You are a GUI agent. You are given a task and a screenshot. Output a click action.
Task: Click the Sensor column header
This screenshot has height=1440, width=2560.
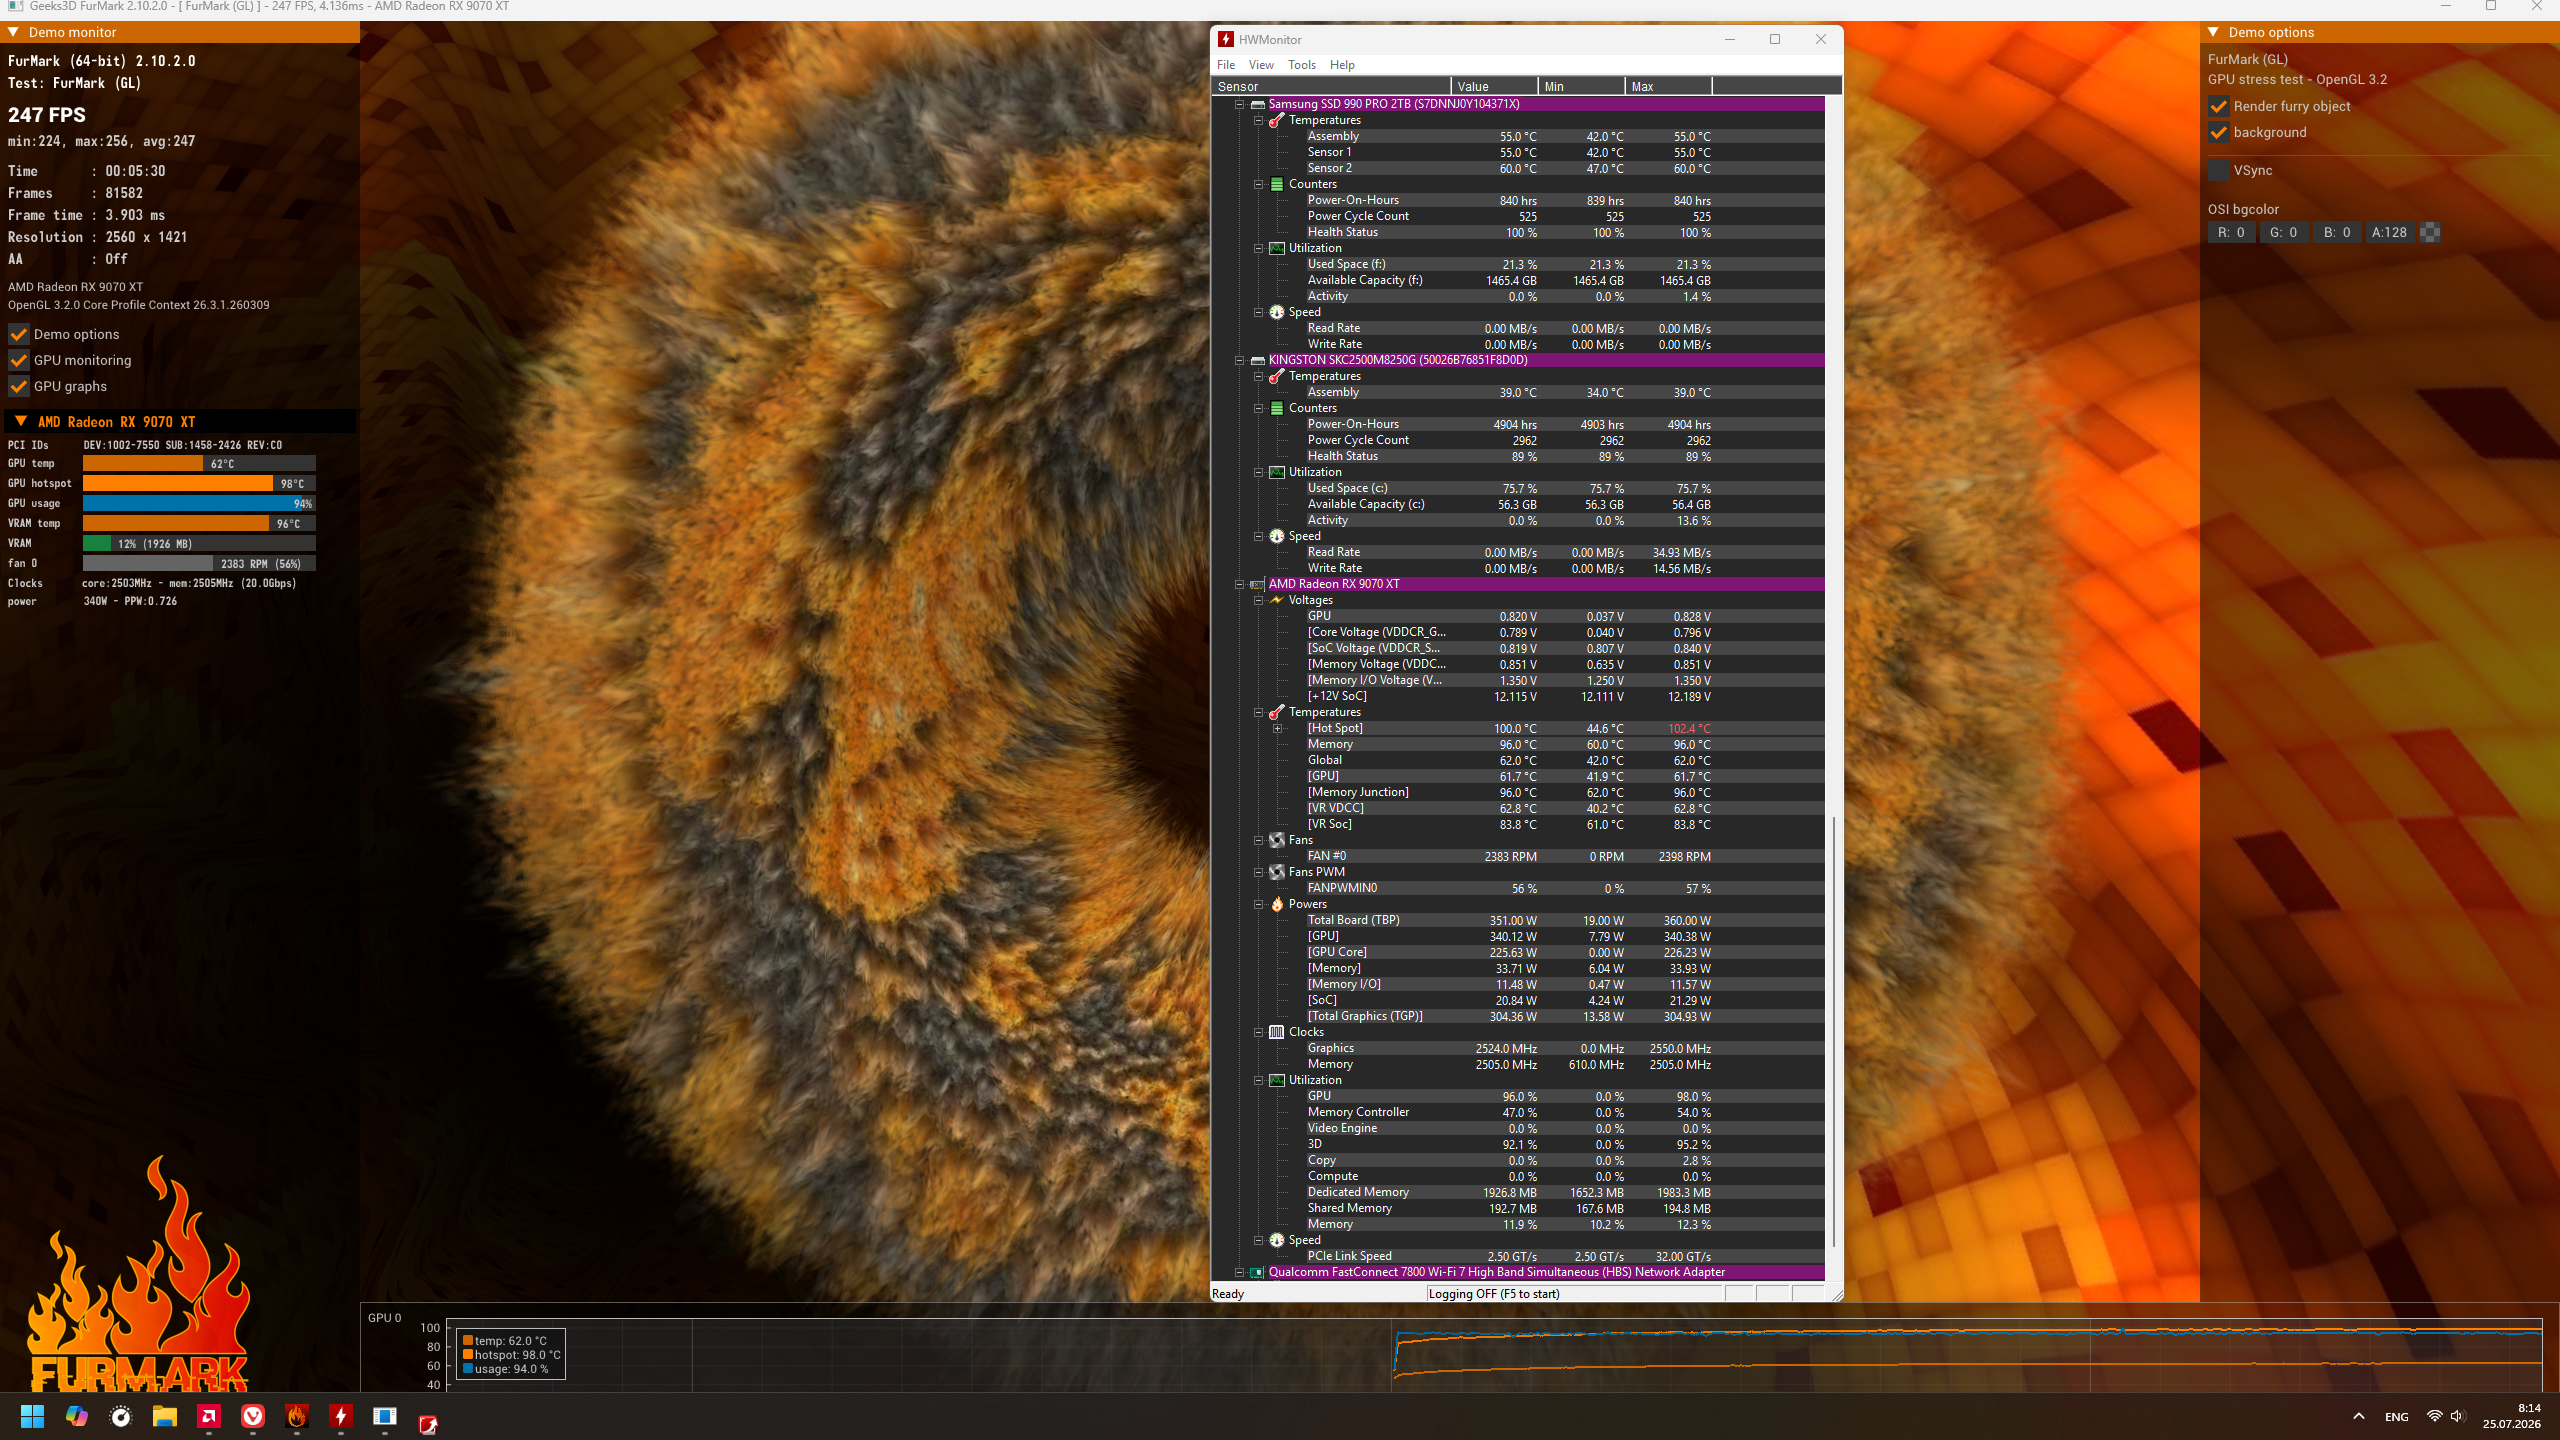[1331, 87]
